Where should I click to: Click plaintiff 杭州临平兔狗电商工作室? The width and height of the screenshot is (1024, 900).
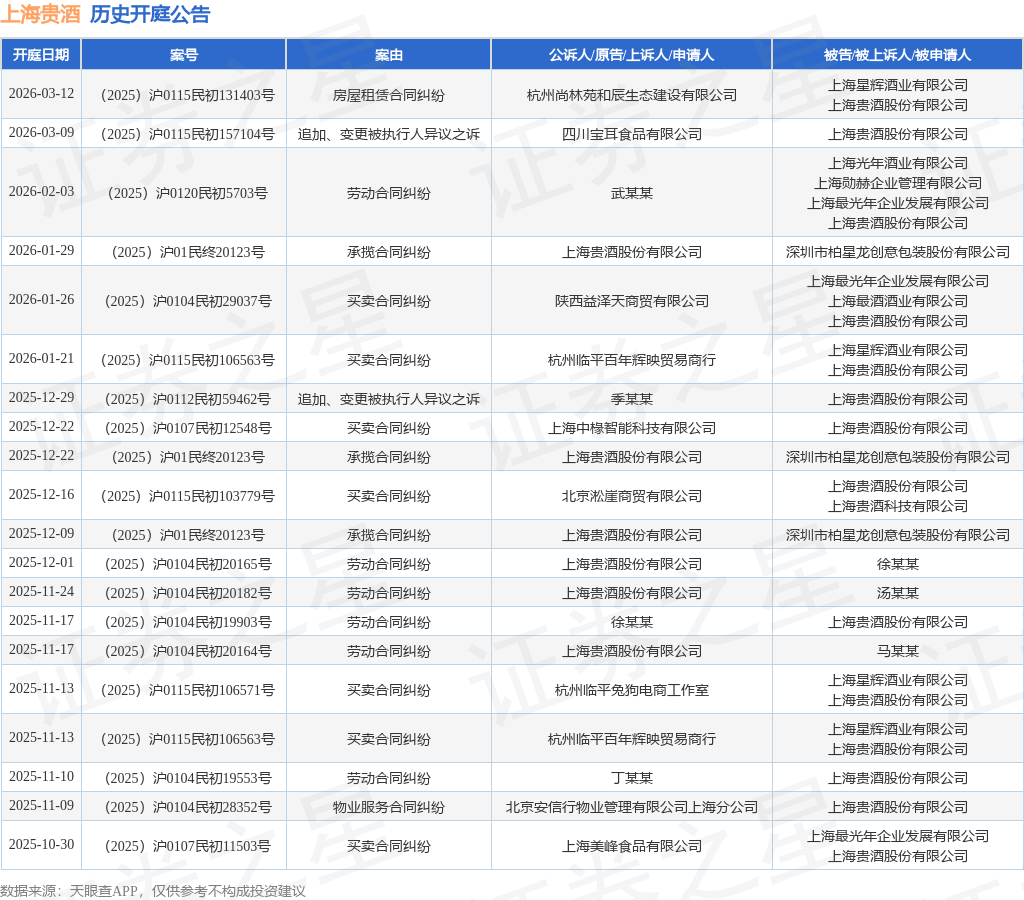(x=632, y=690)
